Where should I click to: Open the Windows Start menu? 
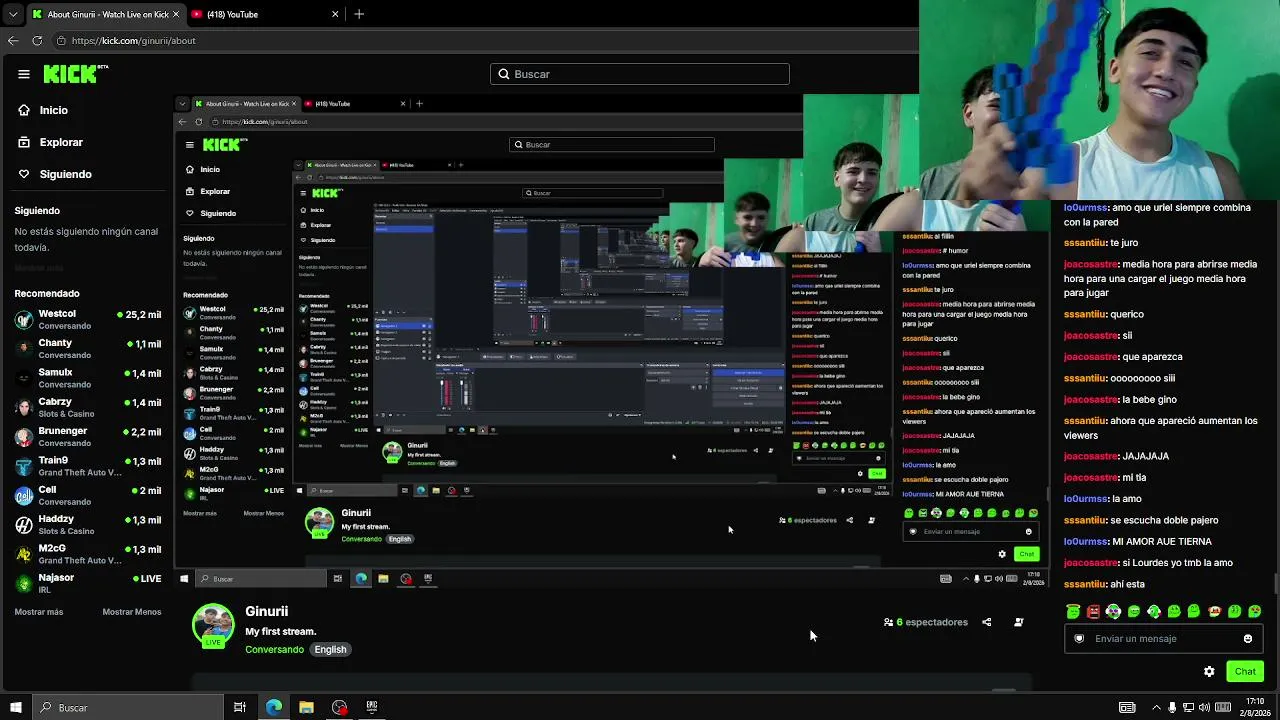(16, 707)
